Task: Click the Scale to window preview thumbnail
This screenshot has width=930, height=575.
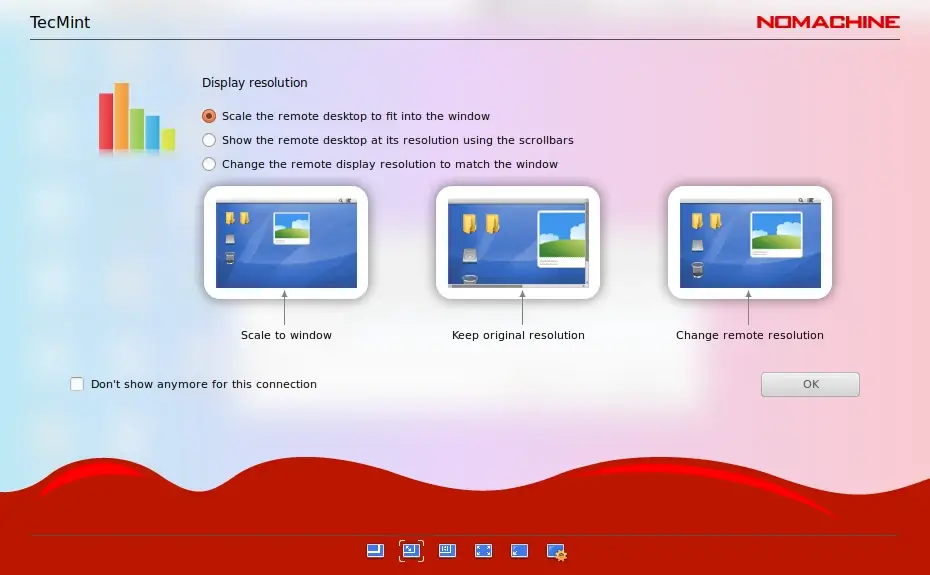Action: tap(286, 243)
